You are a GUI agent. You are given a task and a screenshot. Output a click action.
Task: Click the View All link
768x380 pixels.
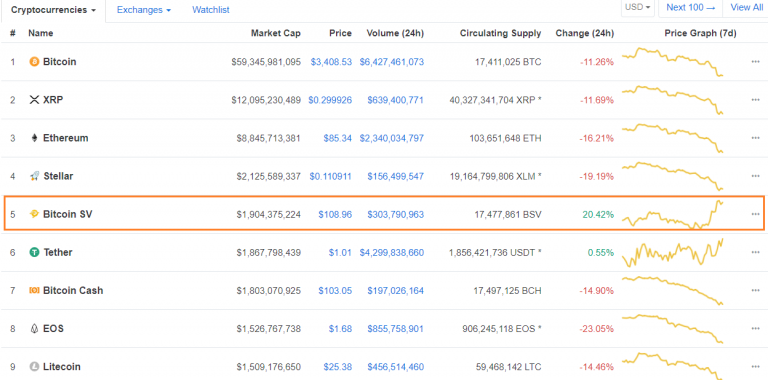pos(746,7)
